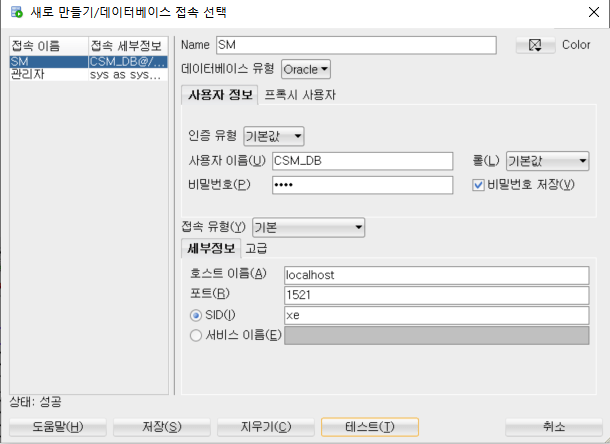This screenshot has height=444, width=610.
Task: Close the connection dialog window
Action: click(x=591, y=11)
